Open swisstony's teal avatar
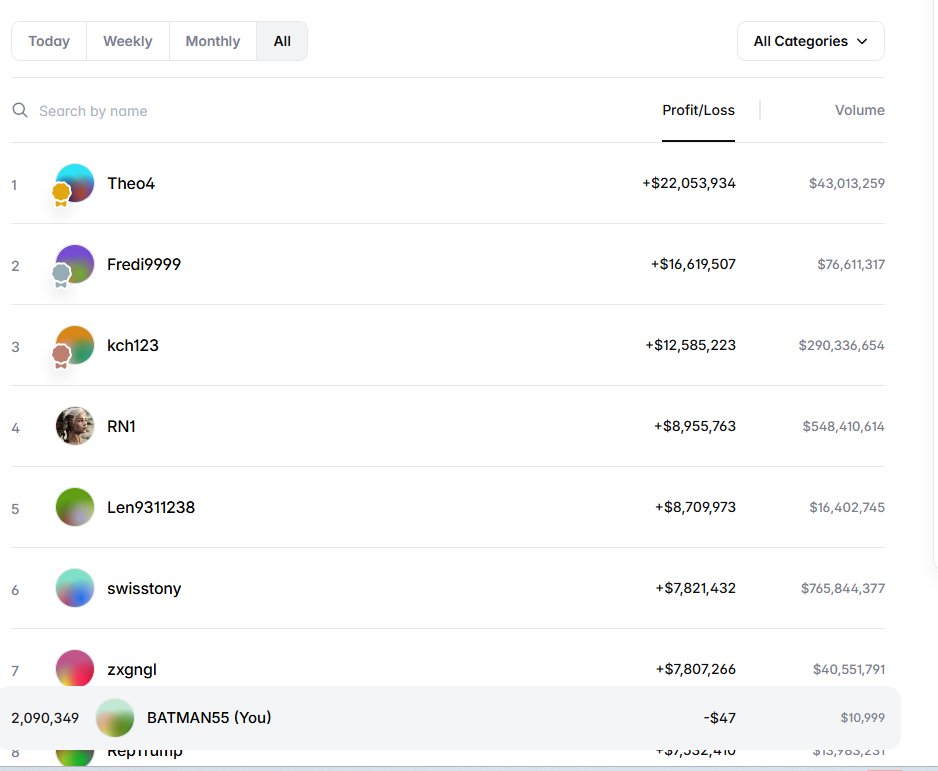This screenshot has width=938, height=771. (75, 588)
